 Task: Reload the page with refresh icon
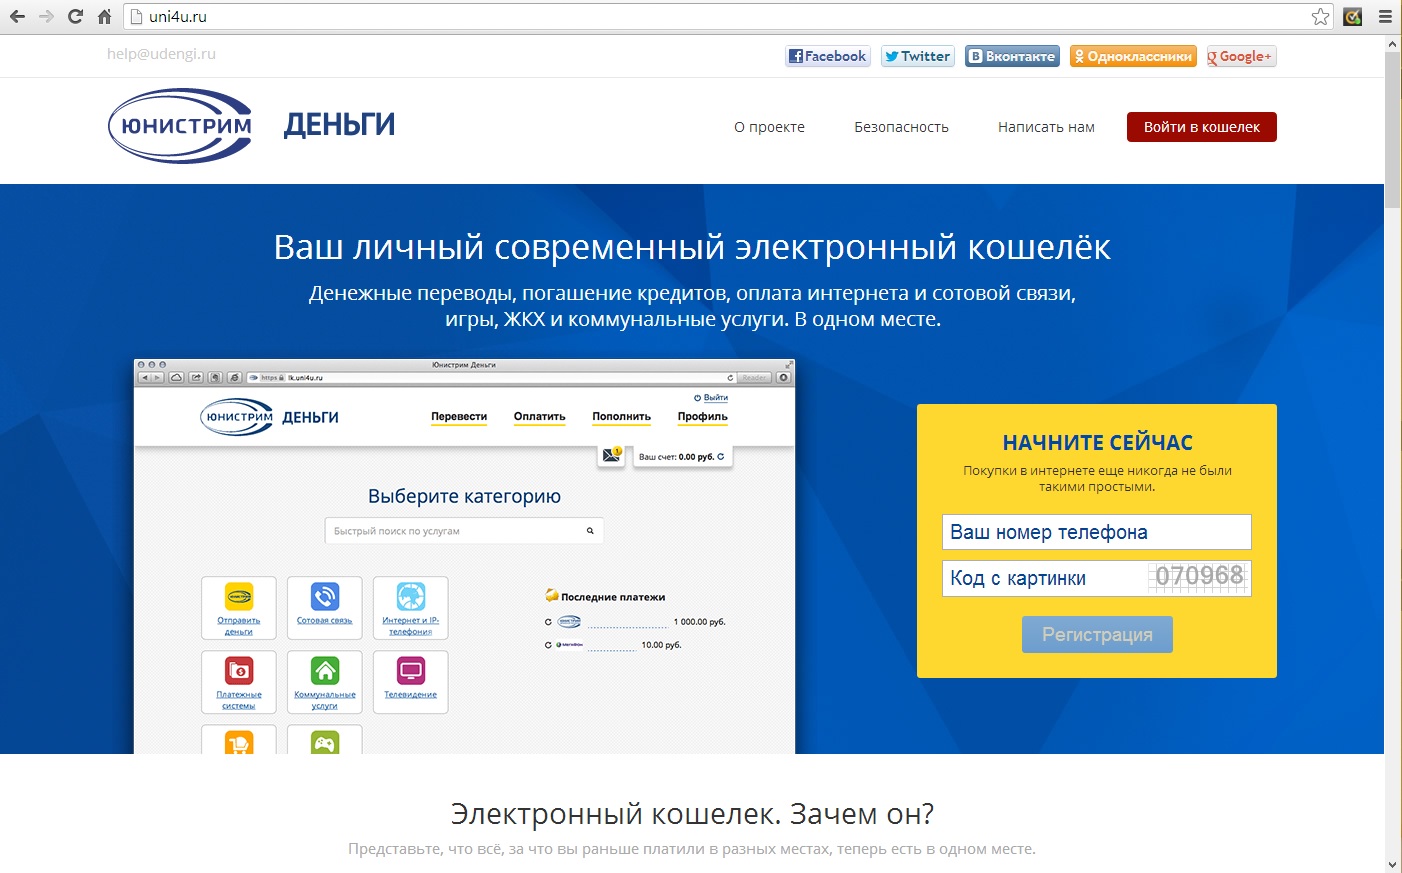[x=75, y=16]
